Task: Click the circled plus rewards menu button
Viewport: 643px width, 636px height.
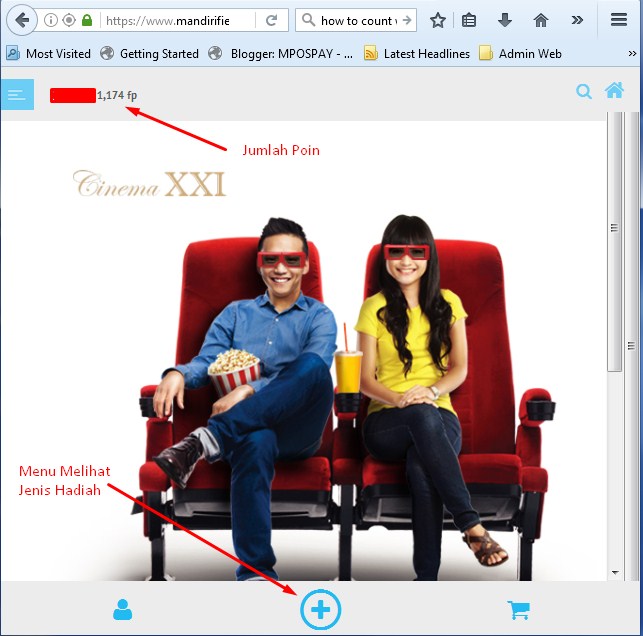Action: click(x=321, y=609)
